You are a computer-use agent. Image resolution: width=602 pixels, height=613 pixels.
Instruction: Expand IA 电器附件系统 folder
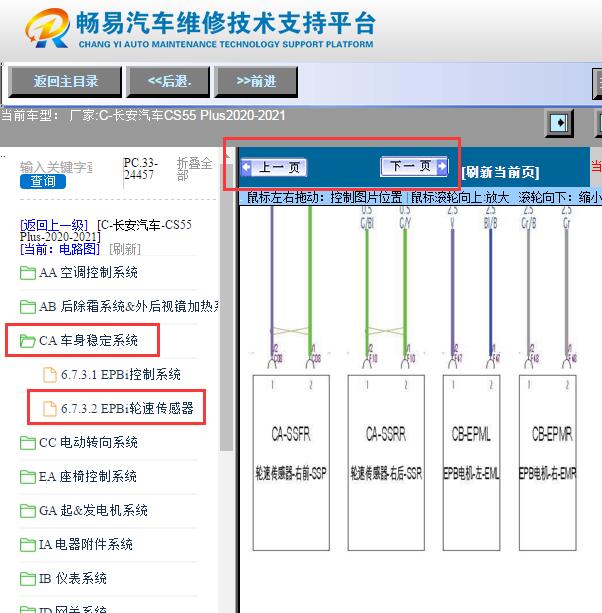point(86,544)
